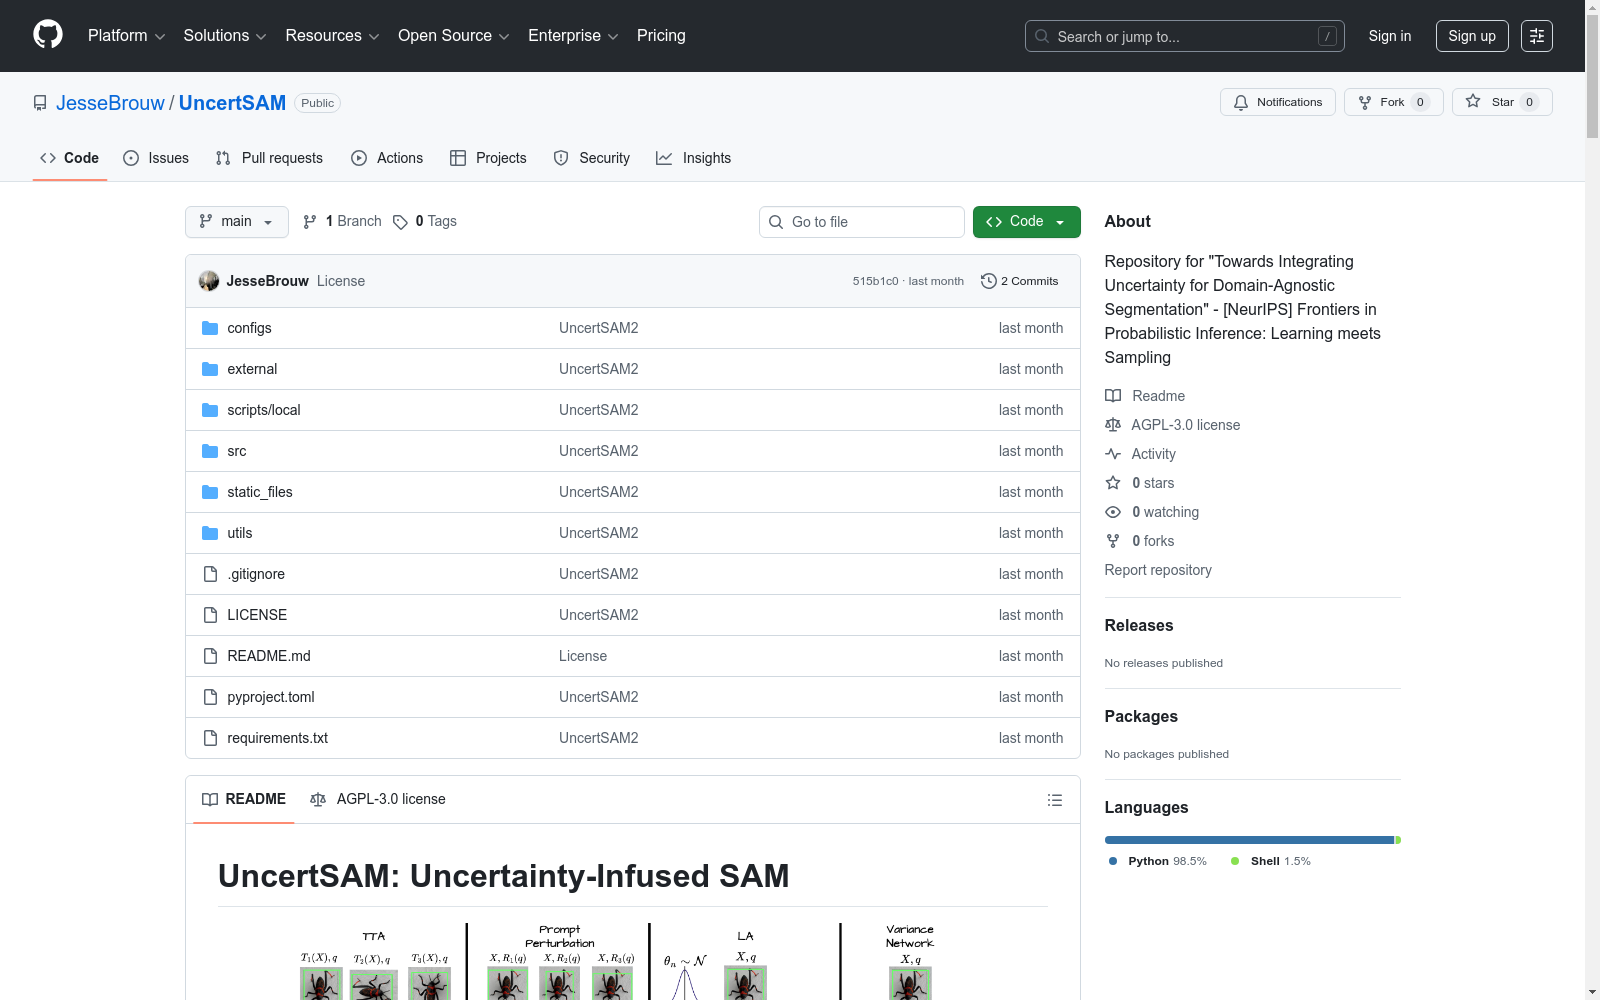This screenshot has height=1000, width=1600.
Task: Click the LICENSE file icon
Action: click(x=210, y=615)
